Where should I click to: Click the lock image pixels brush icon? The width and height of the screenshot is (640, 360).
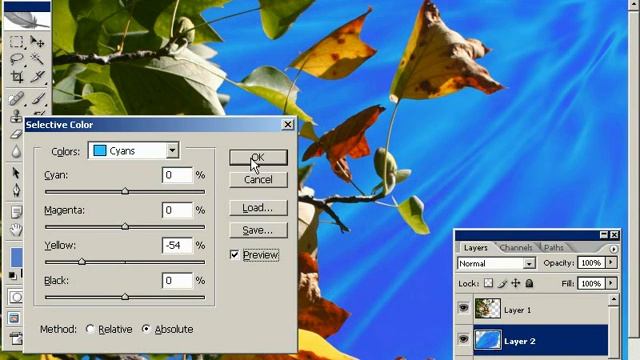pyautogui.click(x=502, y=283)
